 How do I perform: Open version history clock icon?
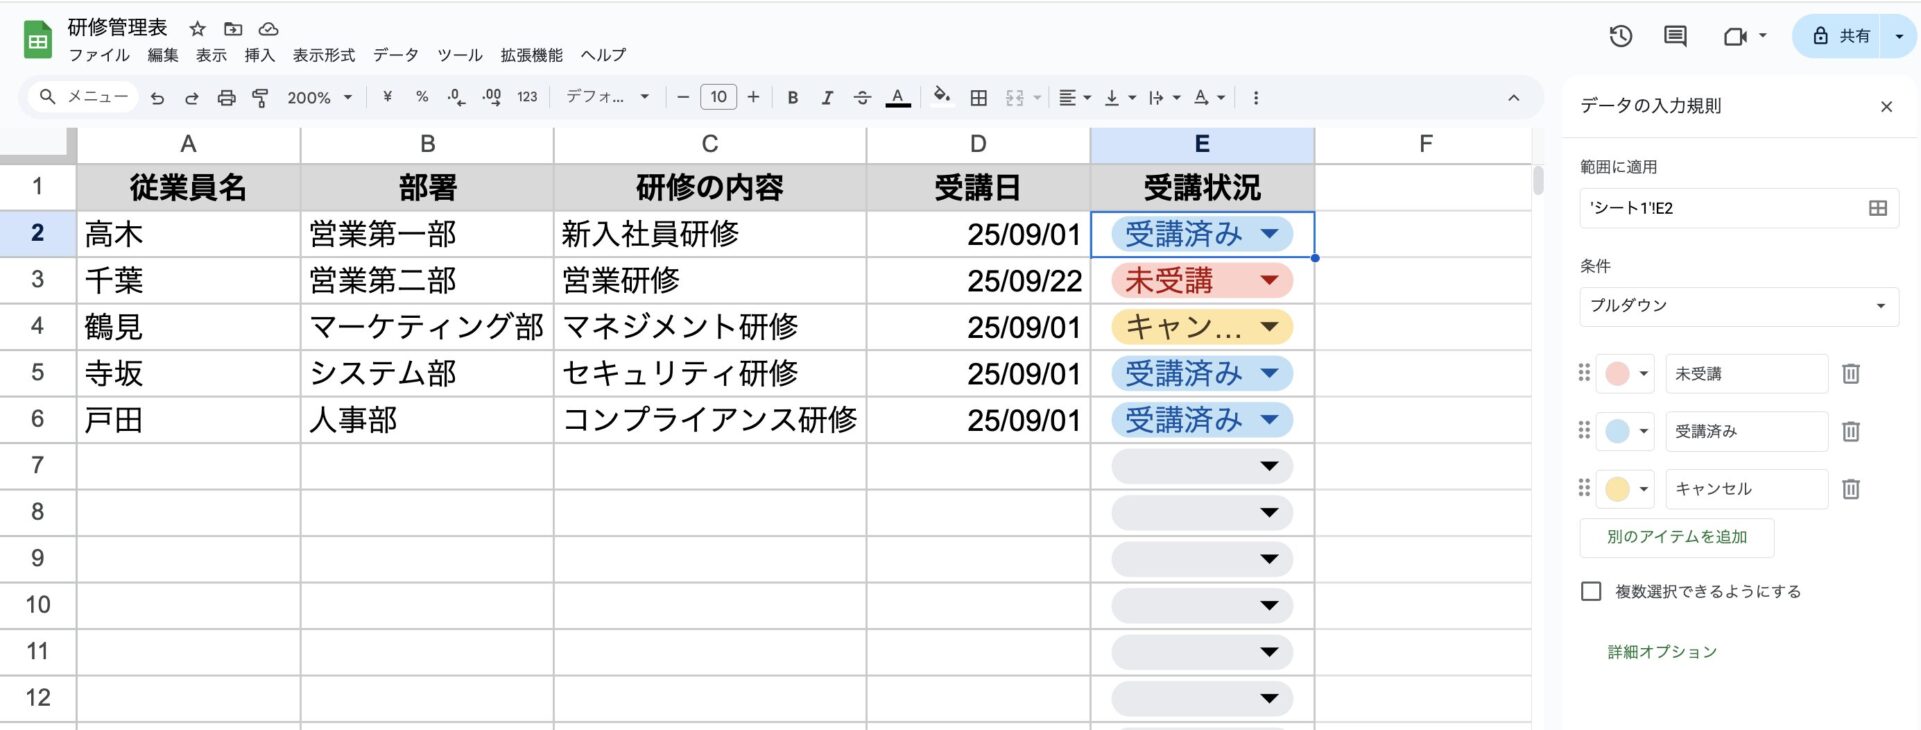(1620, 37)
